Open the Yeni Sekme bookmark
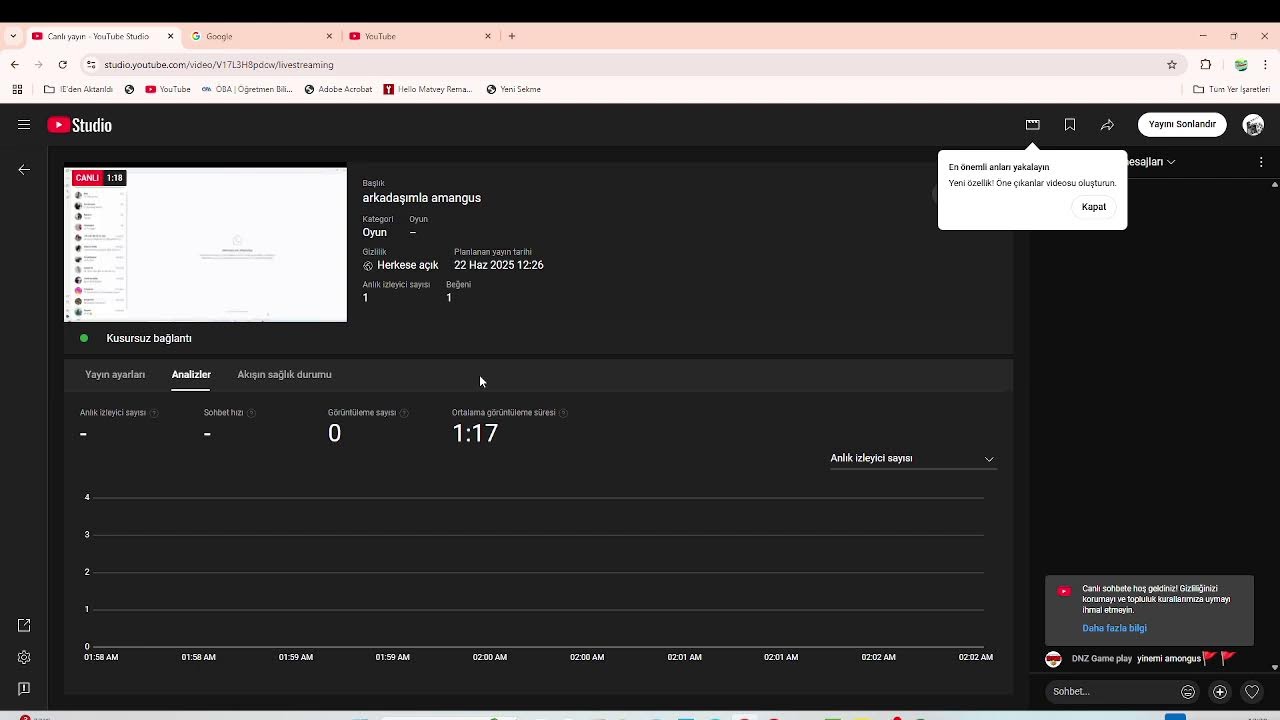This screenshot has height=720, width=1280. click(513, 89)
